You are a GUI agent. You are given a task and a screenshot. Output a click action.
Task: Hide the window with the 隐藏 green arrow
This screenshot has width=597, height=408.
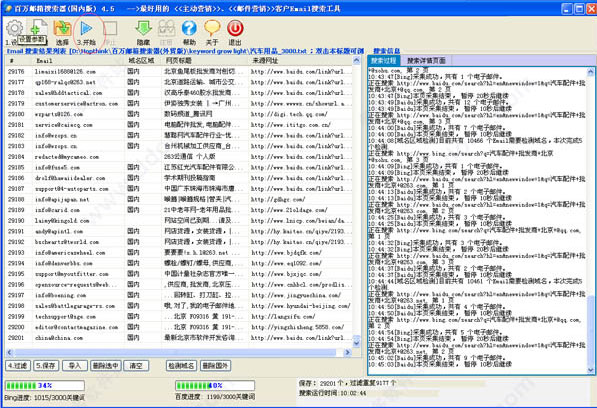coord(144,29)
